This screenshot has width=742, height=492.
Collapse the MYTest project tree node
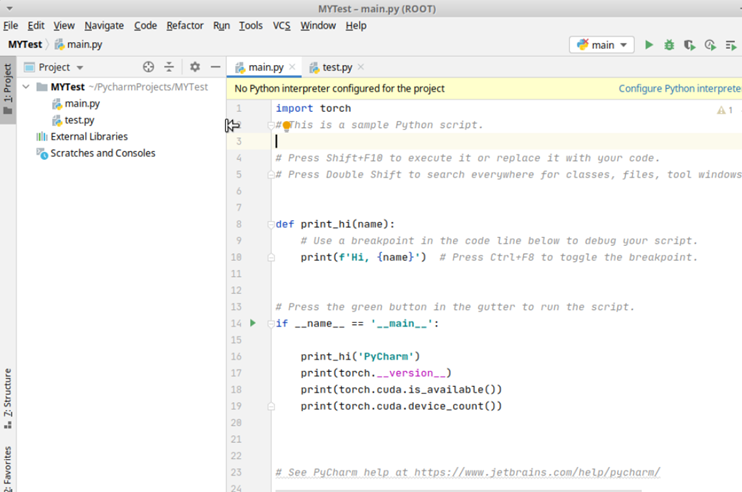pos(26,87)
